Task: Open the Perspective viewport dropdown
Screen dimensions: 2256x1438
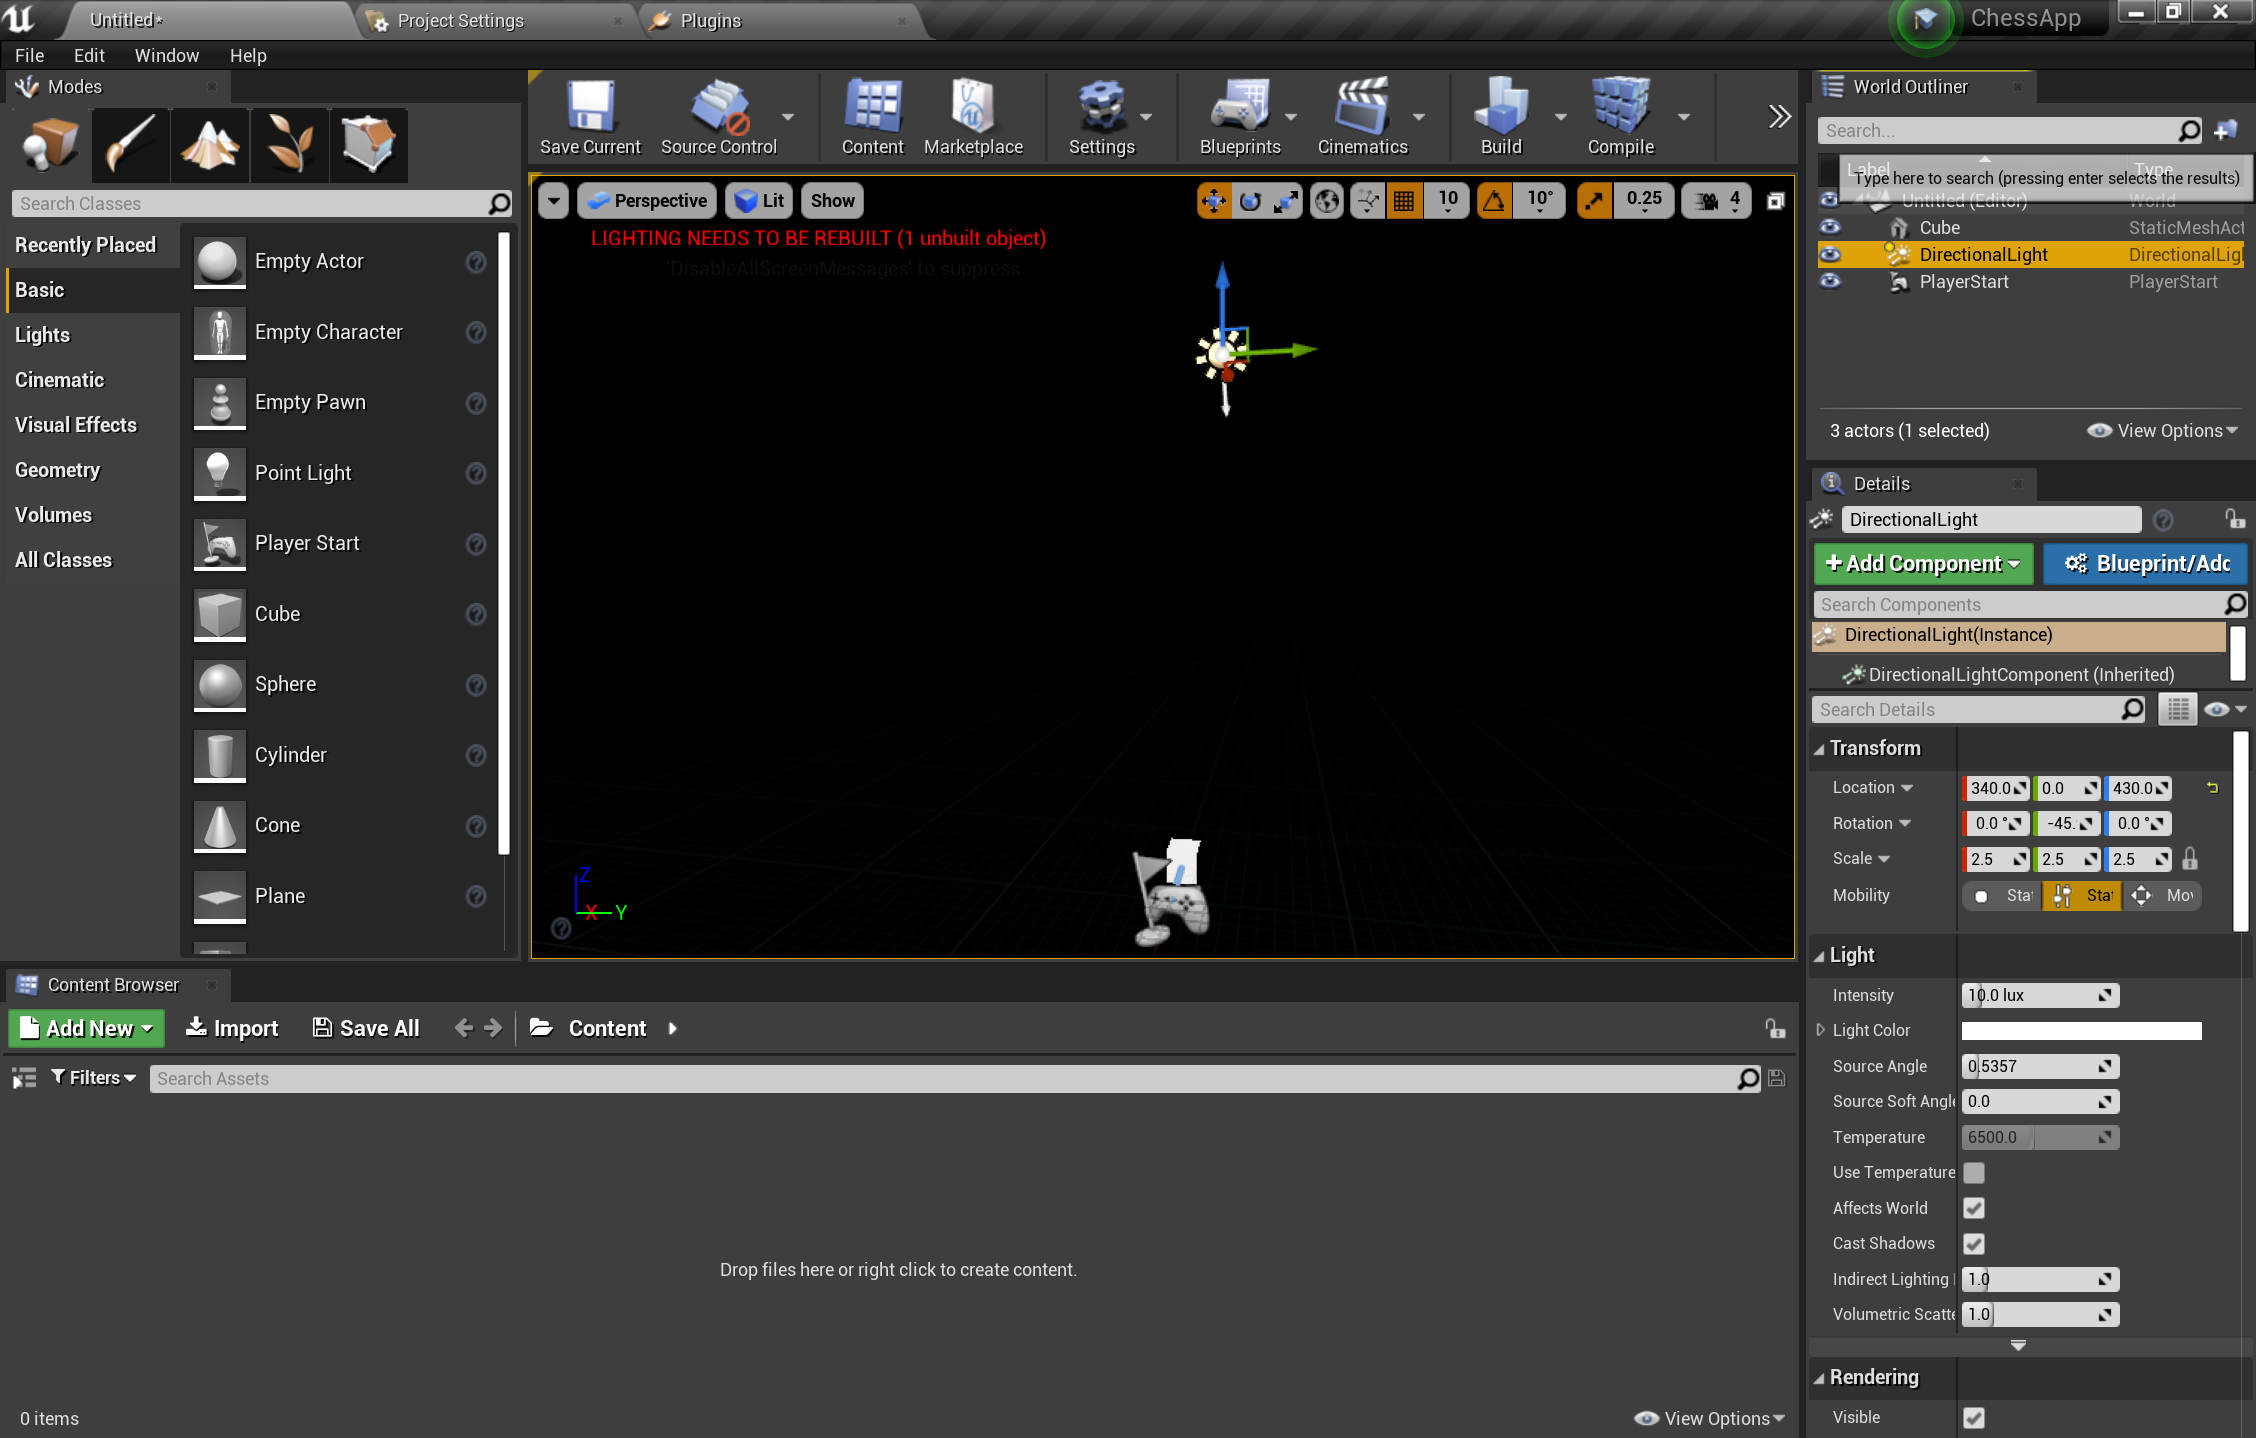Action: tap(648, 200)
